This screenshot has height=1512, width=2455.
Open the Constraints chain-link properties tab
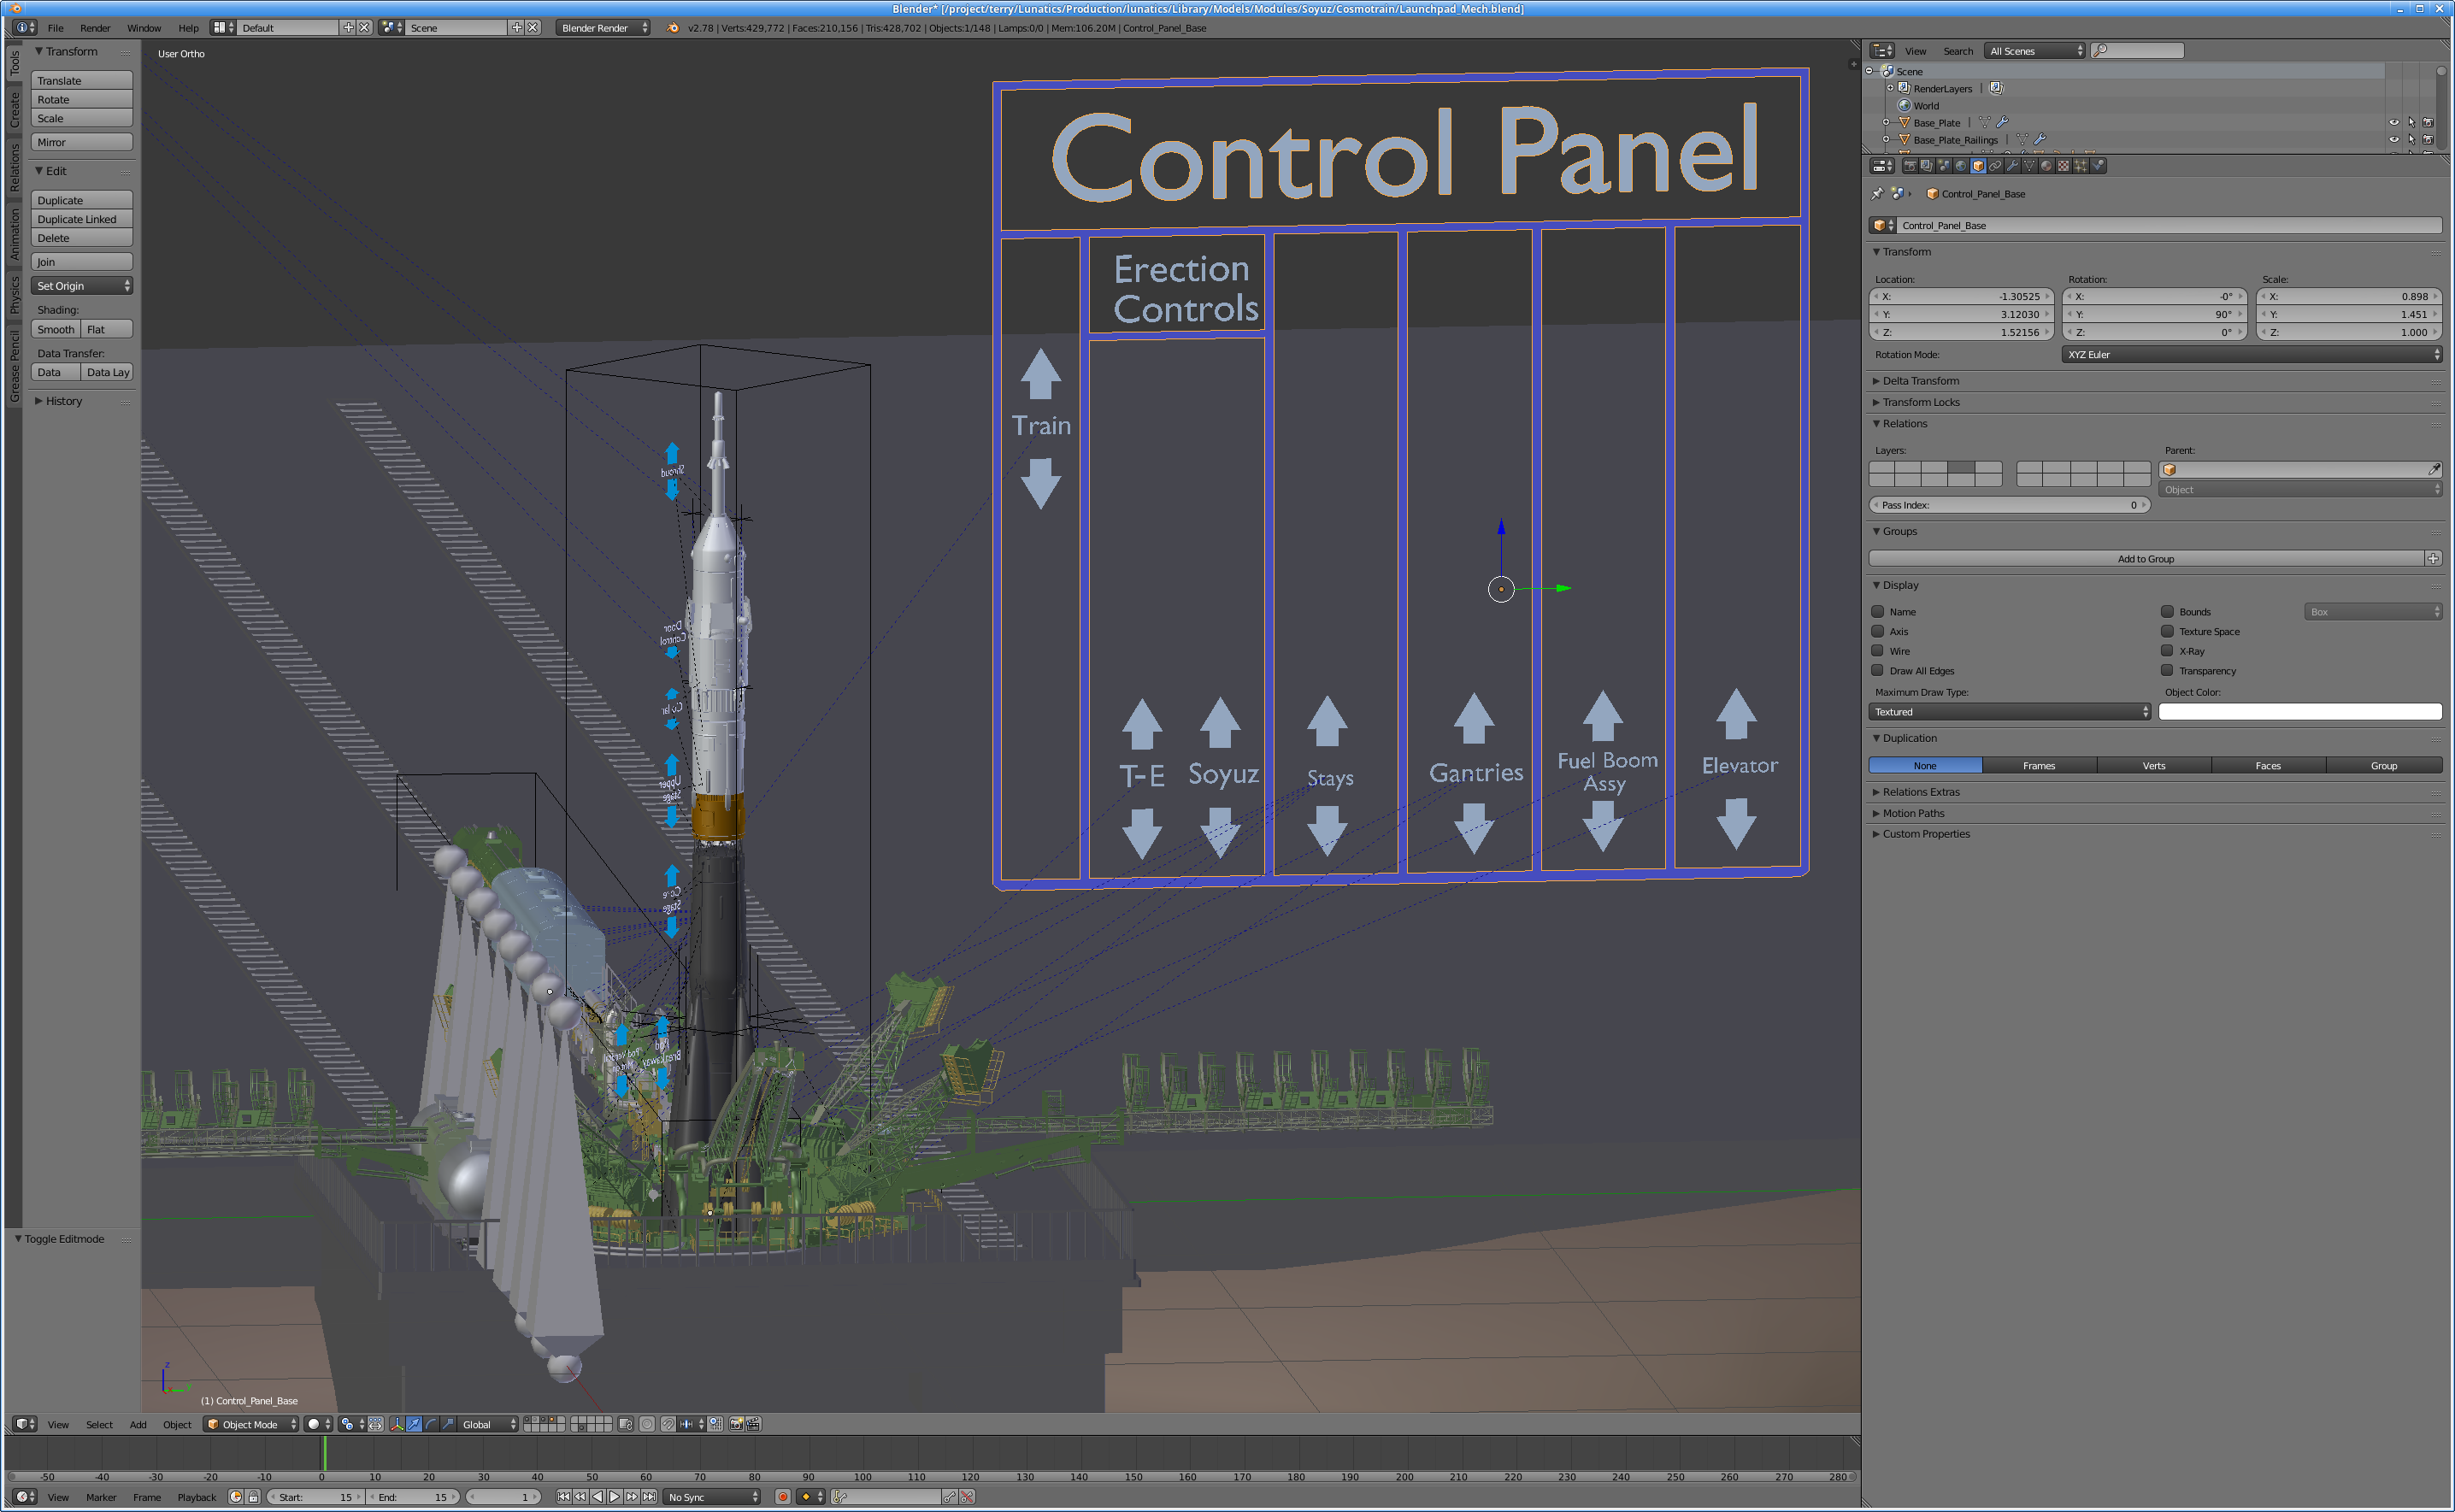coord(1996,166)
